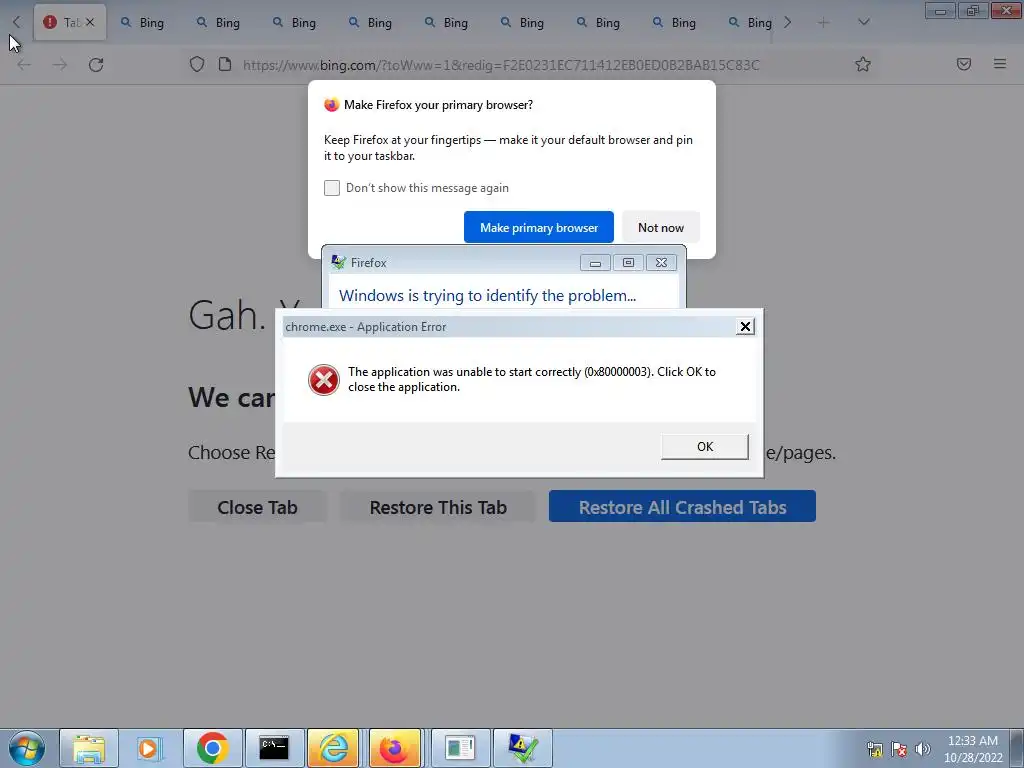Open Command Prompt from taskbar

[274, 748]
